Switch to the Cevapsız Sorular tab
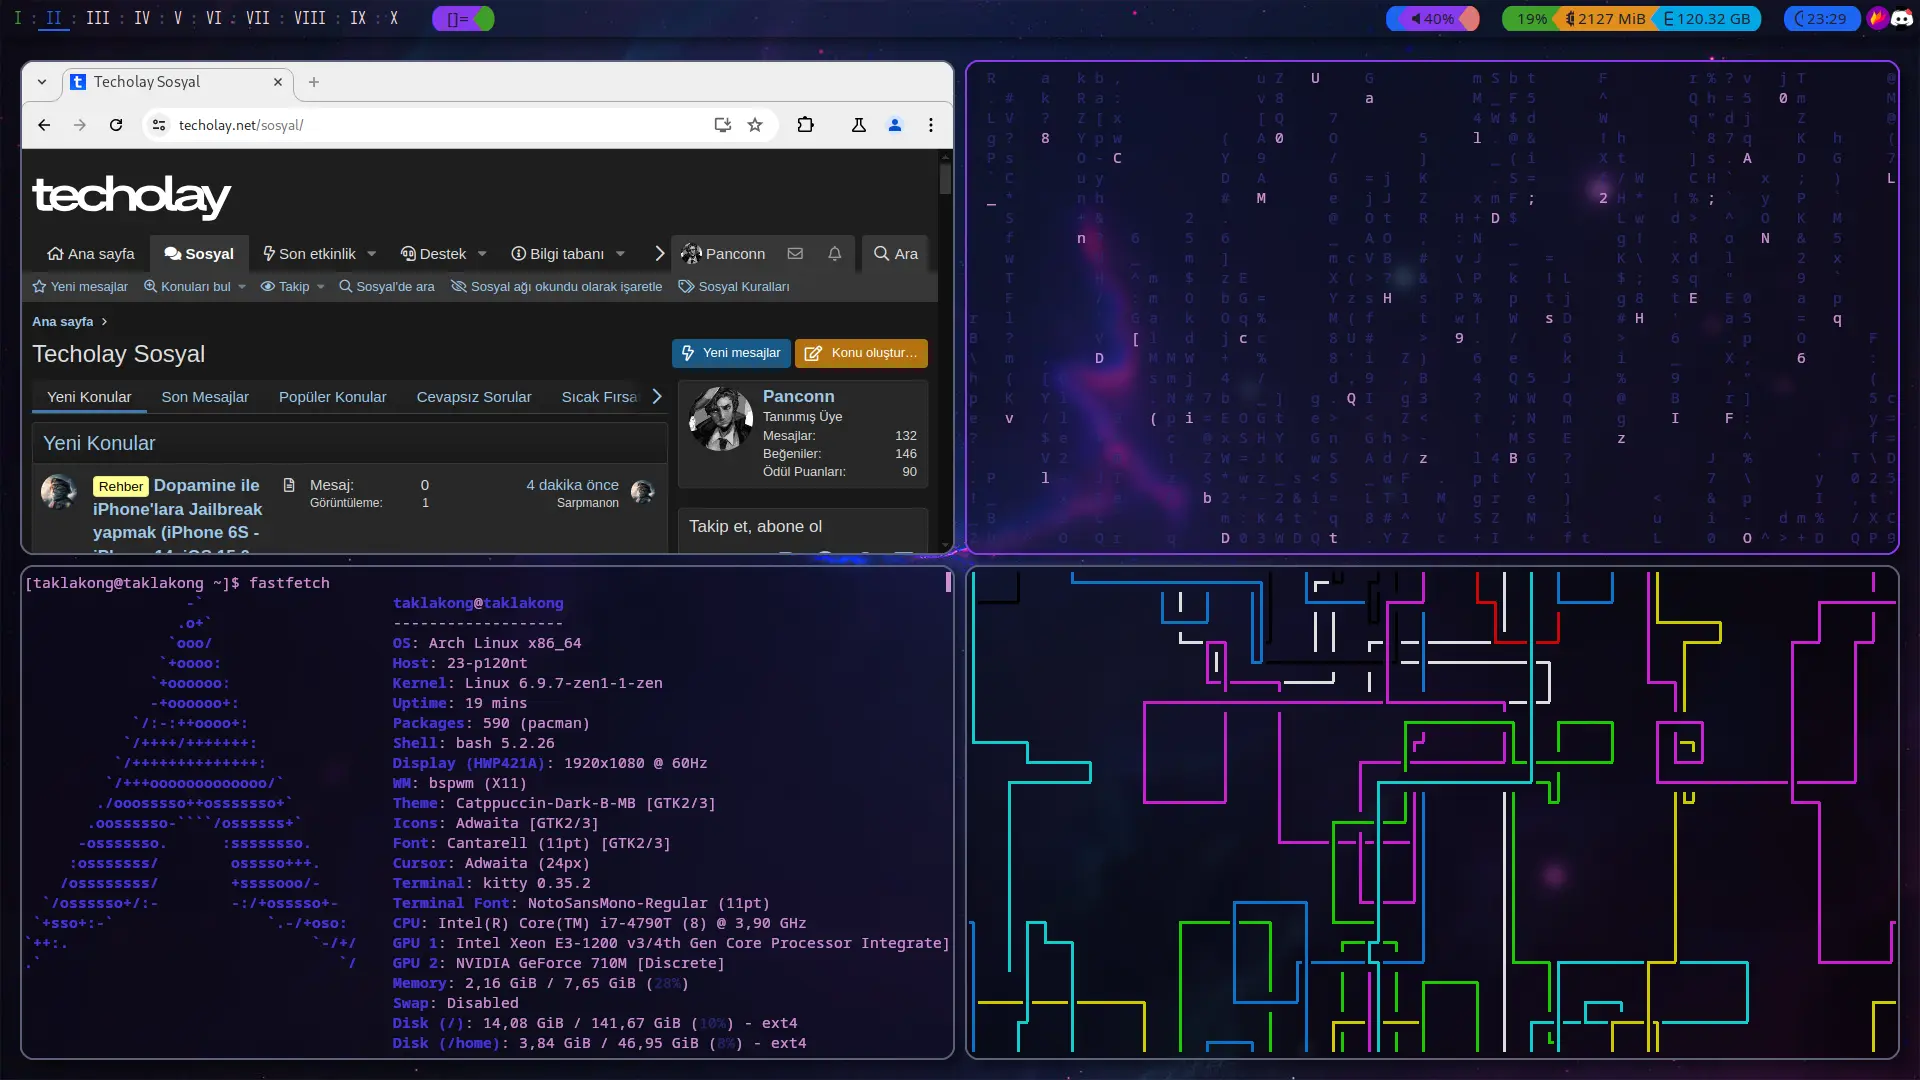 tap(474, 397)
